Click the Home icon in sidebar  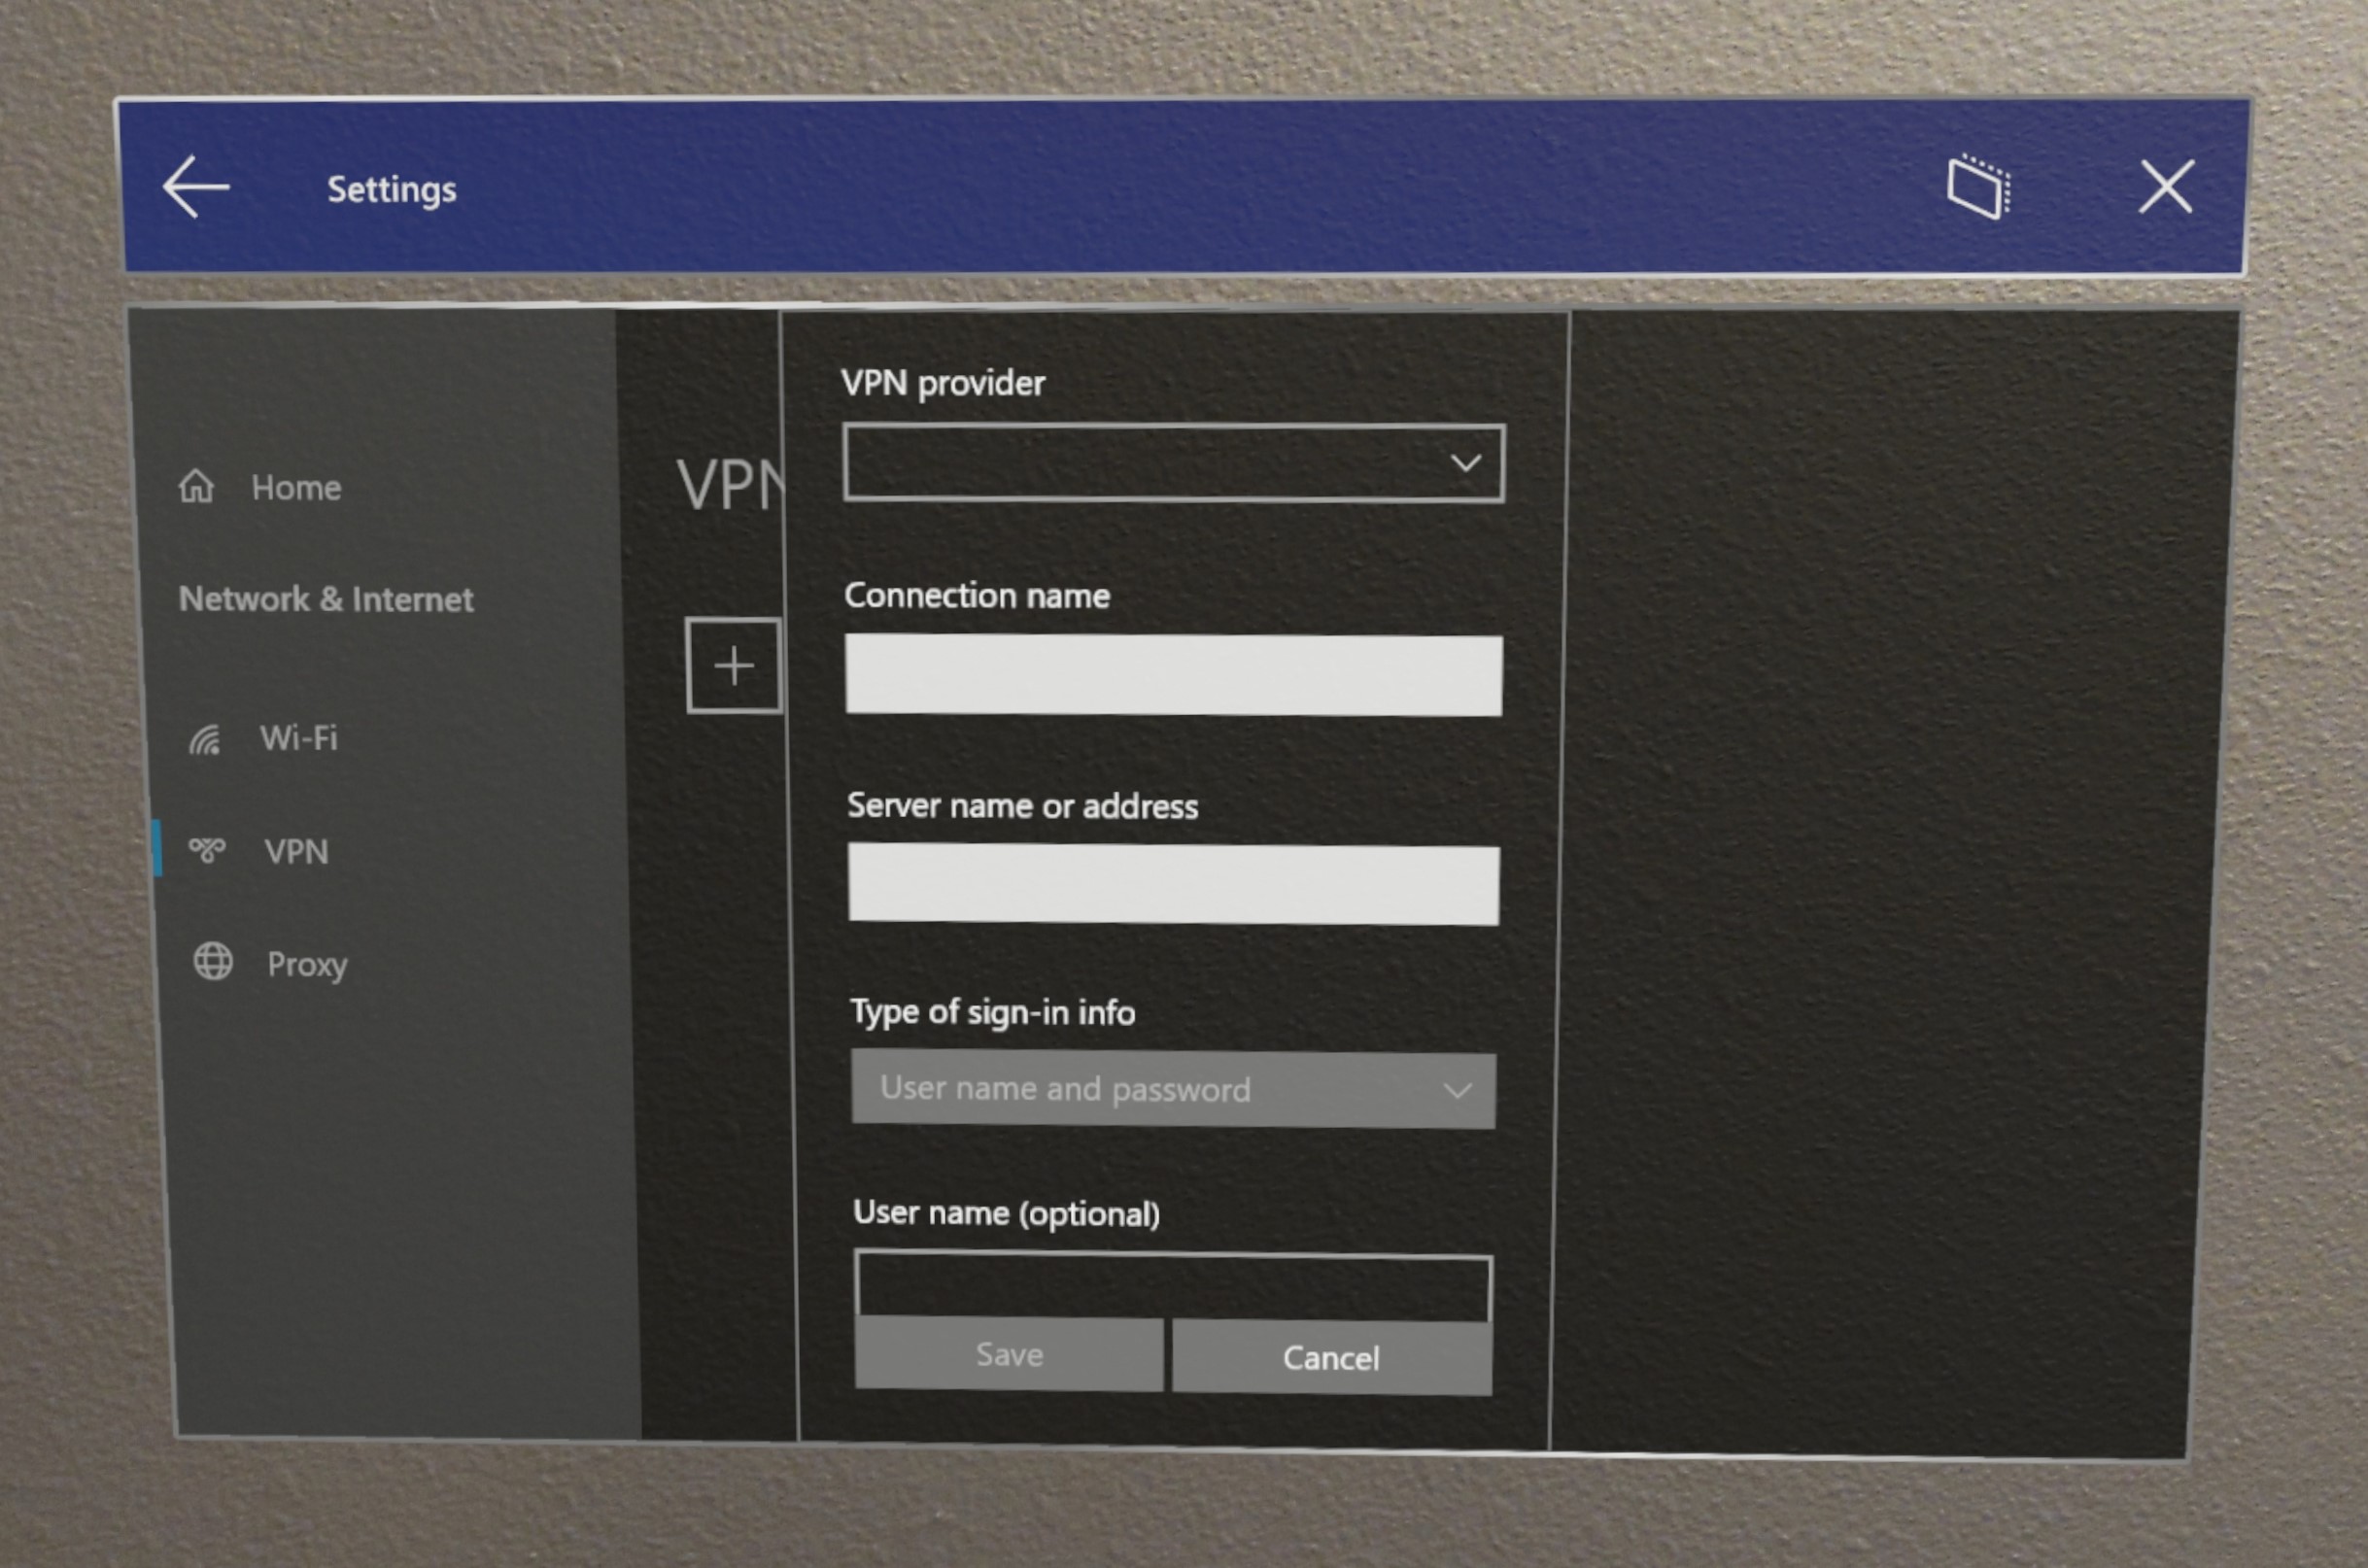coord(199,485)
